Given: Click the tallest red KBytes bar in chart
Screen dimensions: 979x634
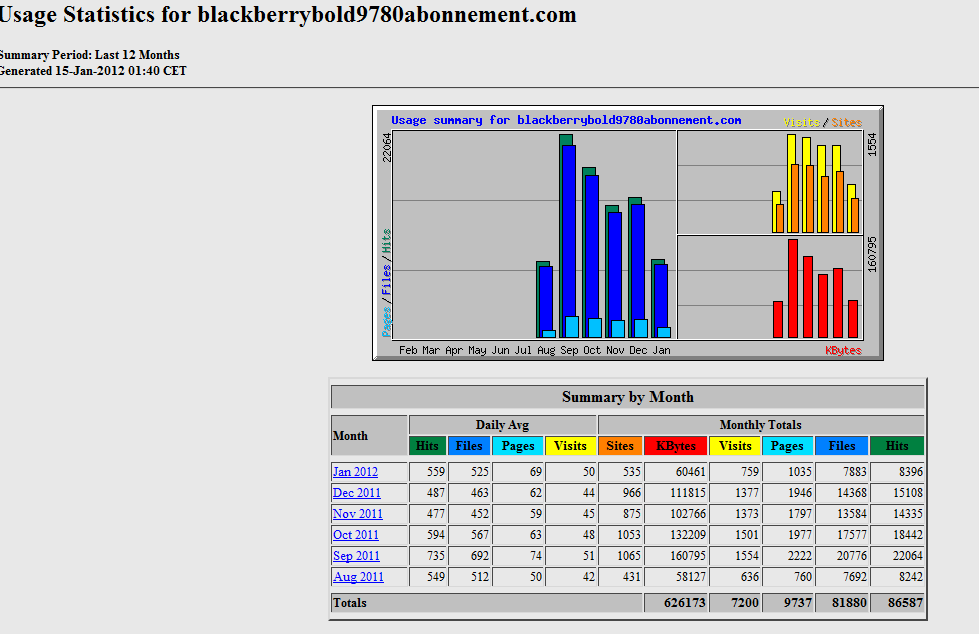Looking at the screenshot, I should (x=792, y=288).
